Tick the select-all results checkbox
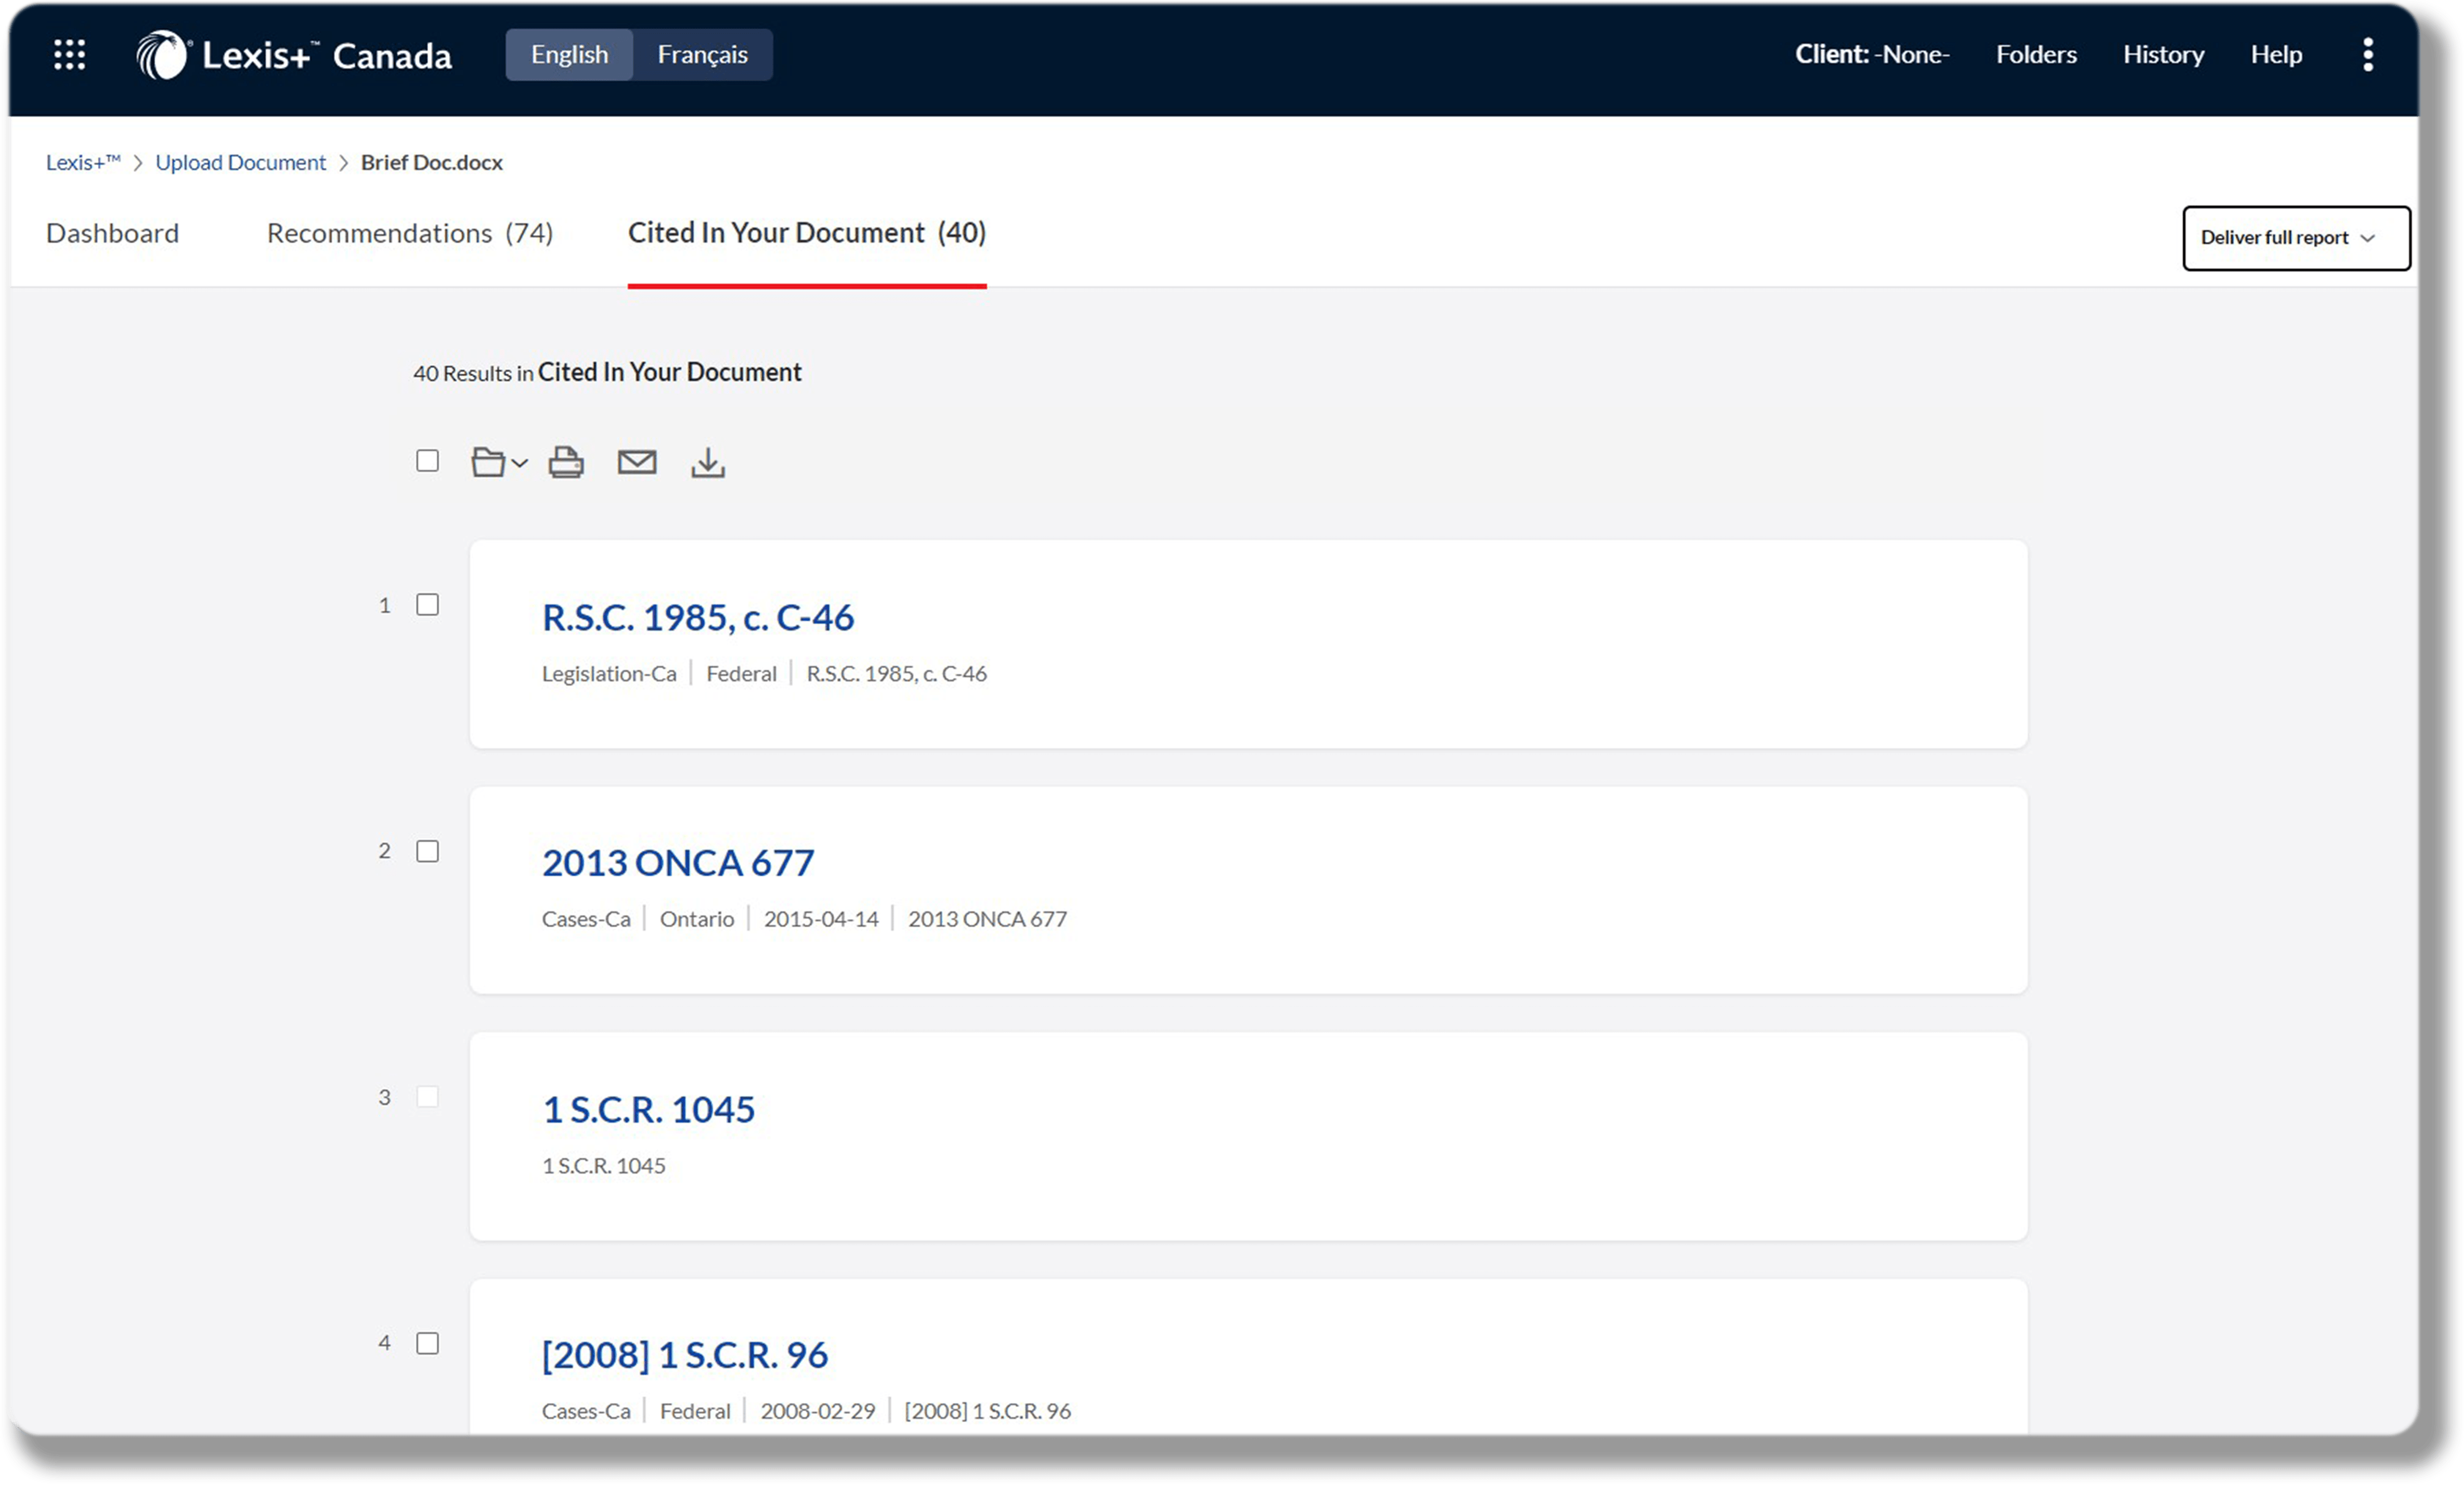2464x1492 pixels. click(427, 461)
